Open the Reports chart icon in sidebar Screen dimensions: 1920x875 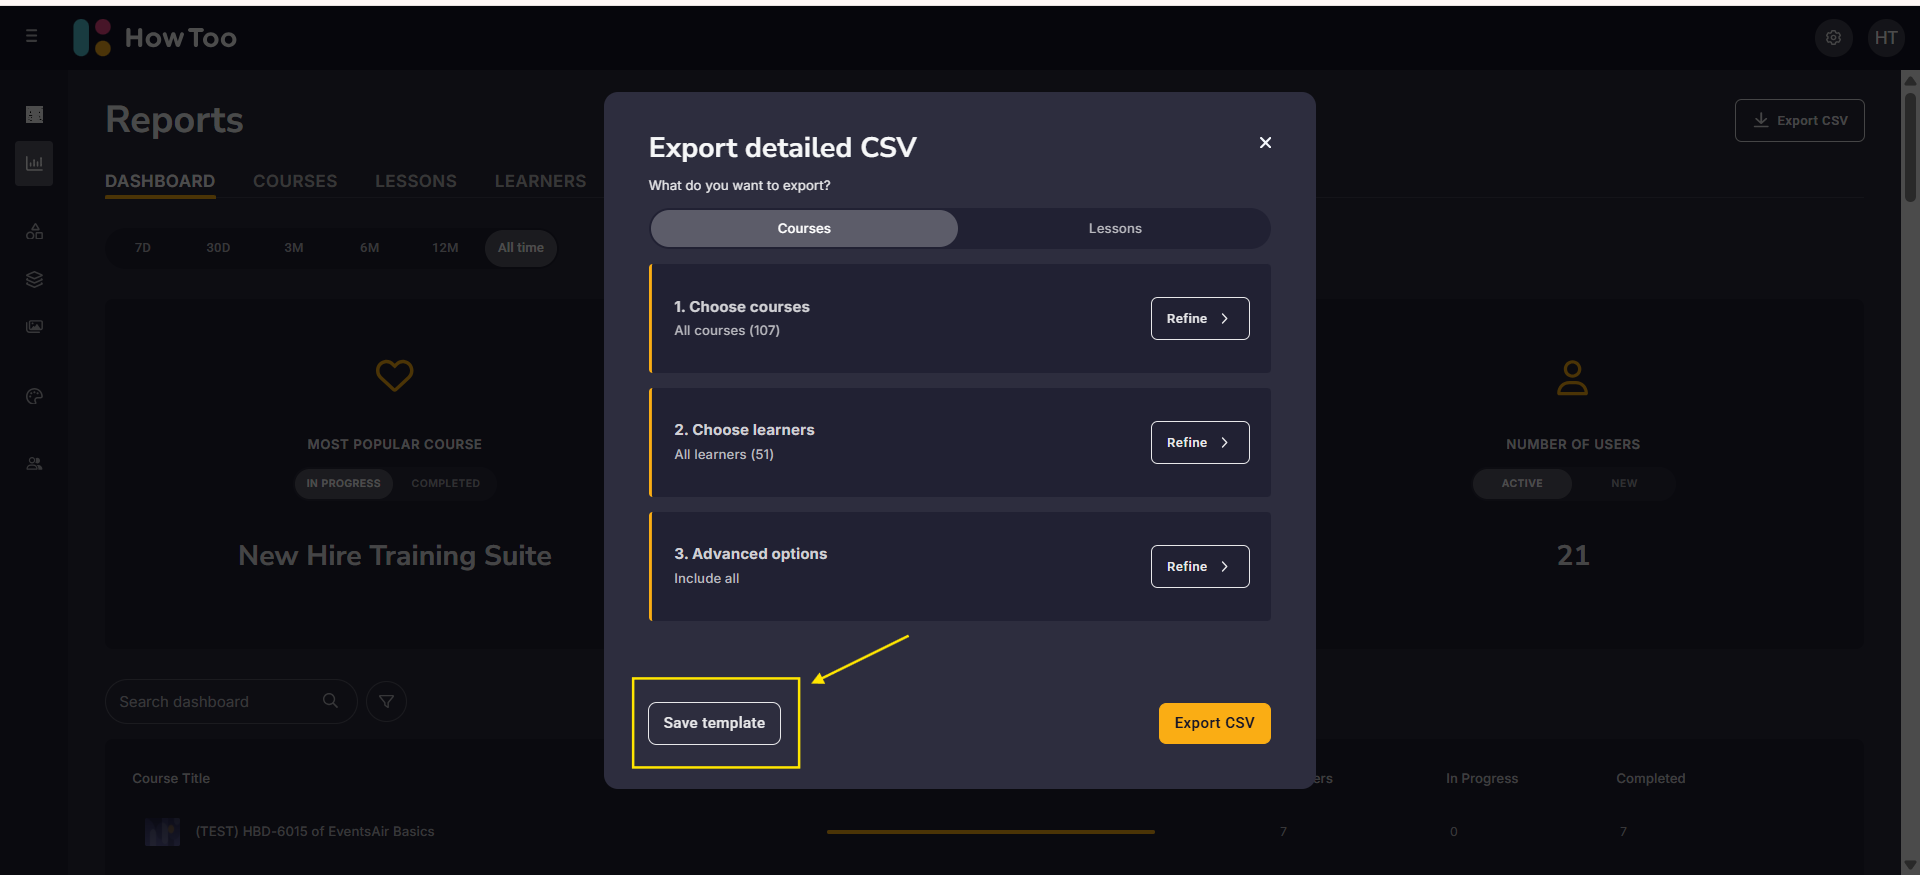click(x=34, y=163)
